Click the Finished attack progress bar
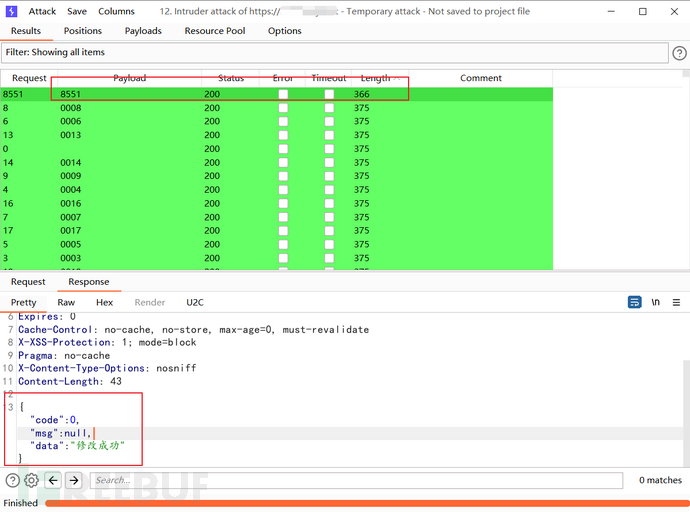This screenshot has width=690, height=512. (367, 503)
